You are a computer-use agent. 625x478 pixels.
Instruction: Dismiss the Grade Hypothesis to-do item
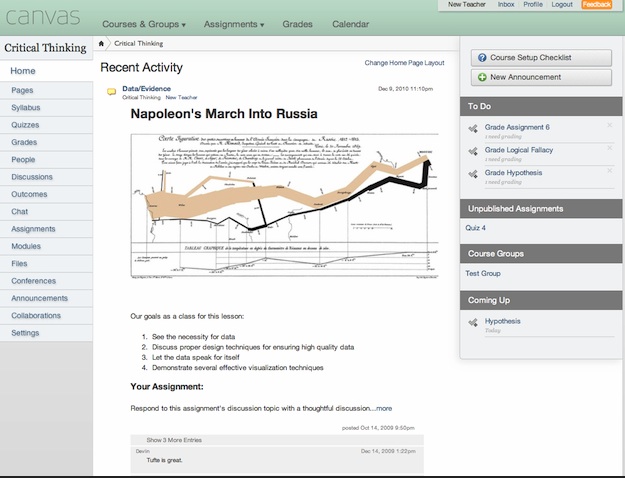coord(609,171)
